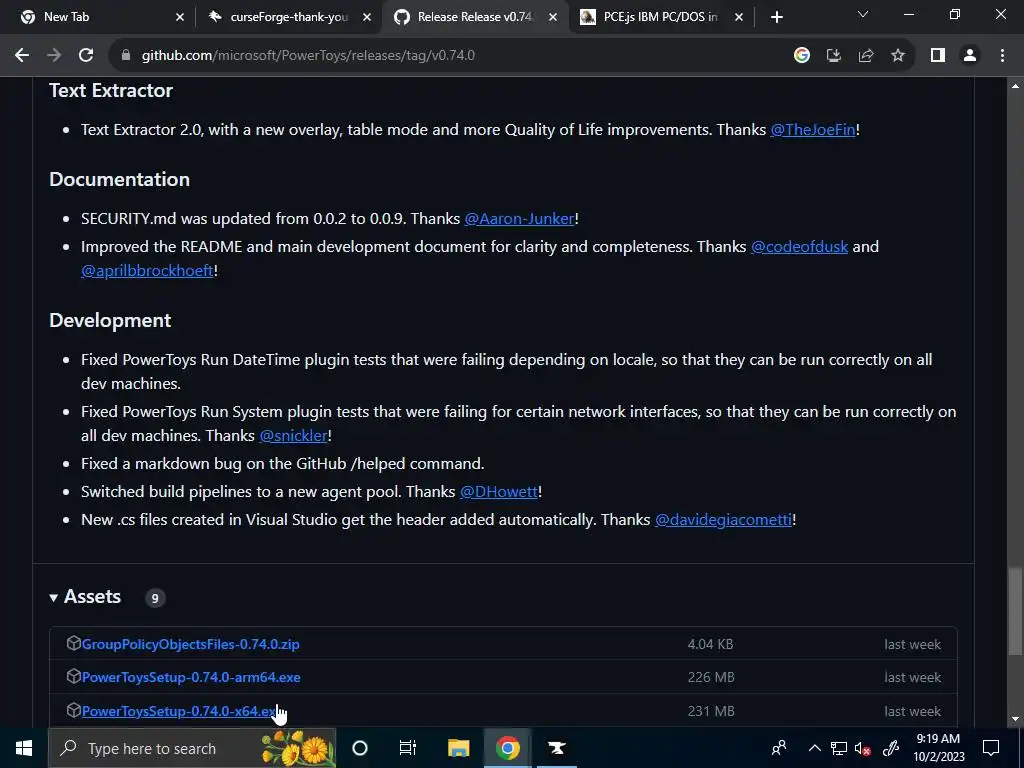Share this page via toolbar share icon
This screenshot has height=768, width=1024.
tap(866, 56)
